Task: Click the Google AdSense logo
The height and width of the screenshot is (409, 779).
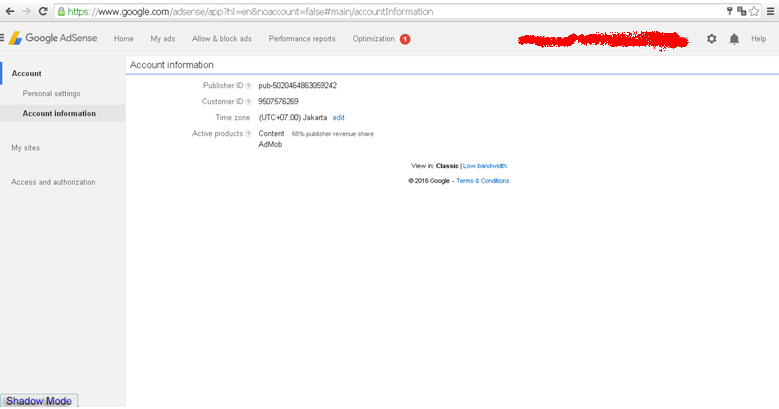Action: [x=53, y=38]
